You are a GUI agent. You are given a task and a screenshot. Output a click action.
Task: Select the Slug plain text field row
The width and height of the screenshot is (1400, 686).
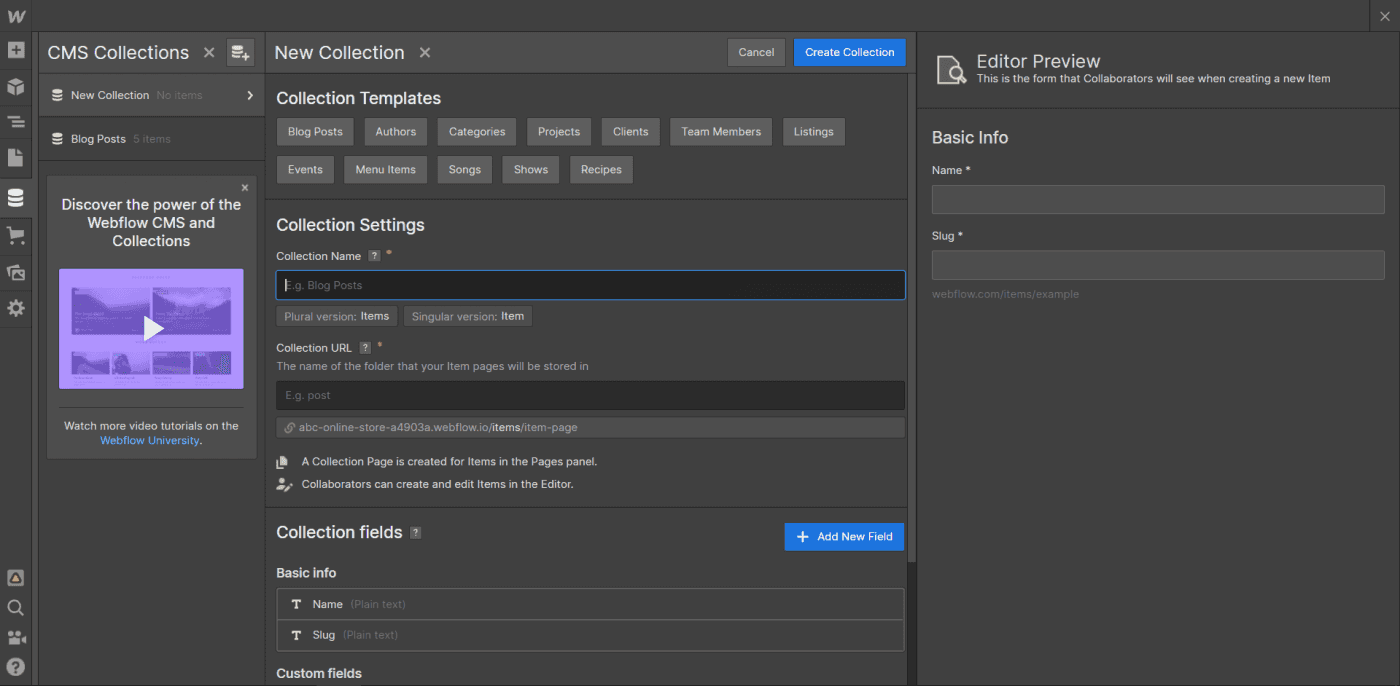tap(590, 635)
